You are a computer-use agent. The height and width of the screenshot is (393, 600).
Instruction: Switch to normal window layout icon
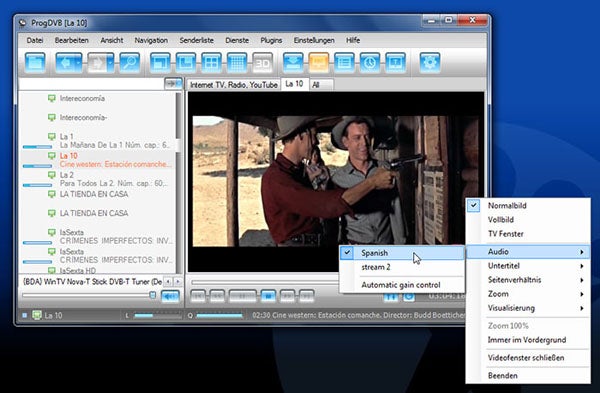(160, 62)
